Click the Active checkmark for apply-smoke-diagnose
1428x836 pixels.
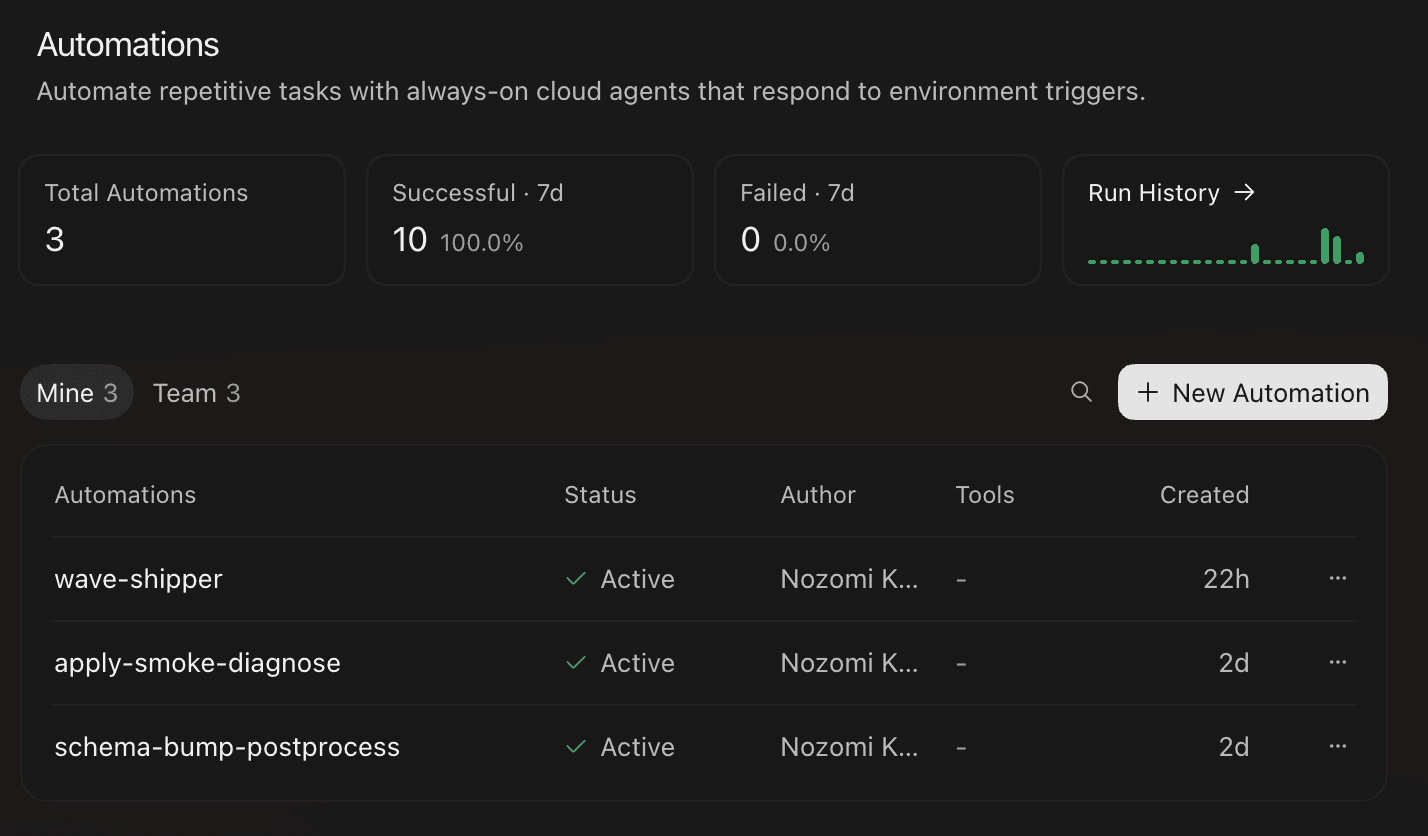tap(576, 663)
